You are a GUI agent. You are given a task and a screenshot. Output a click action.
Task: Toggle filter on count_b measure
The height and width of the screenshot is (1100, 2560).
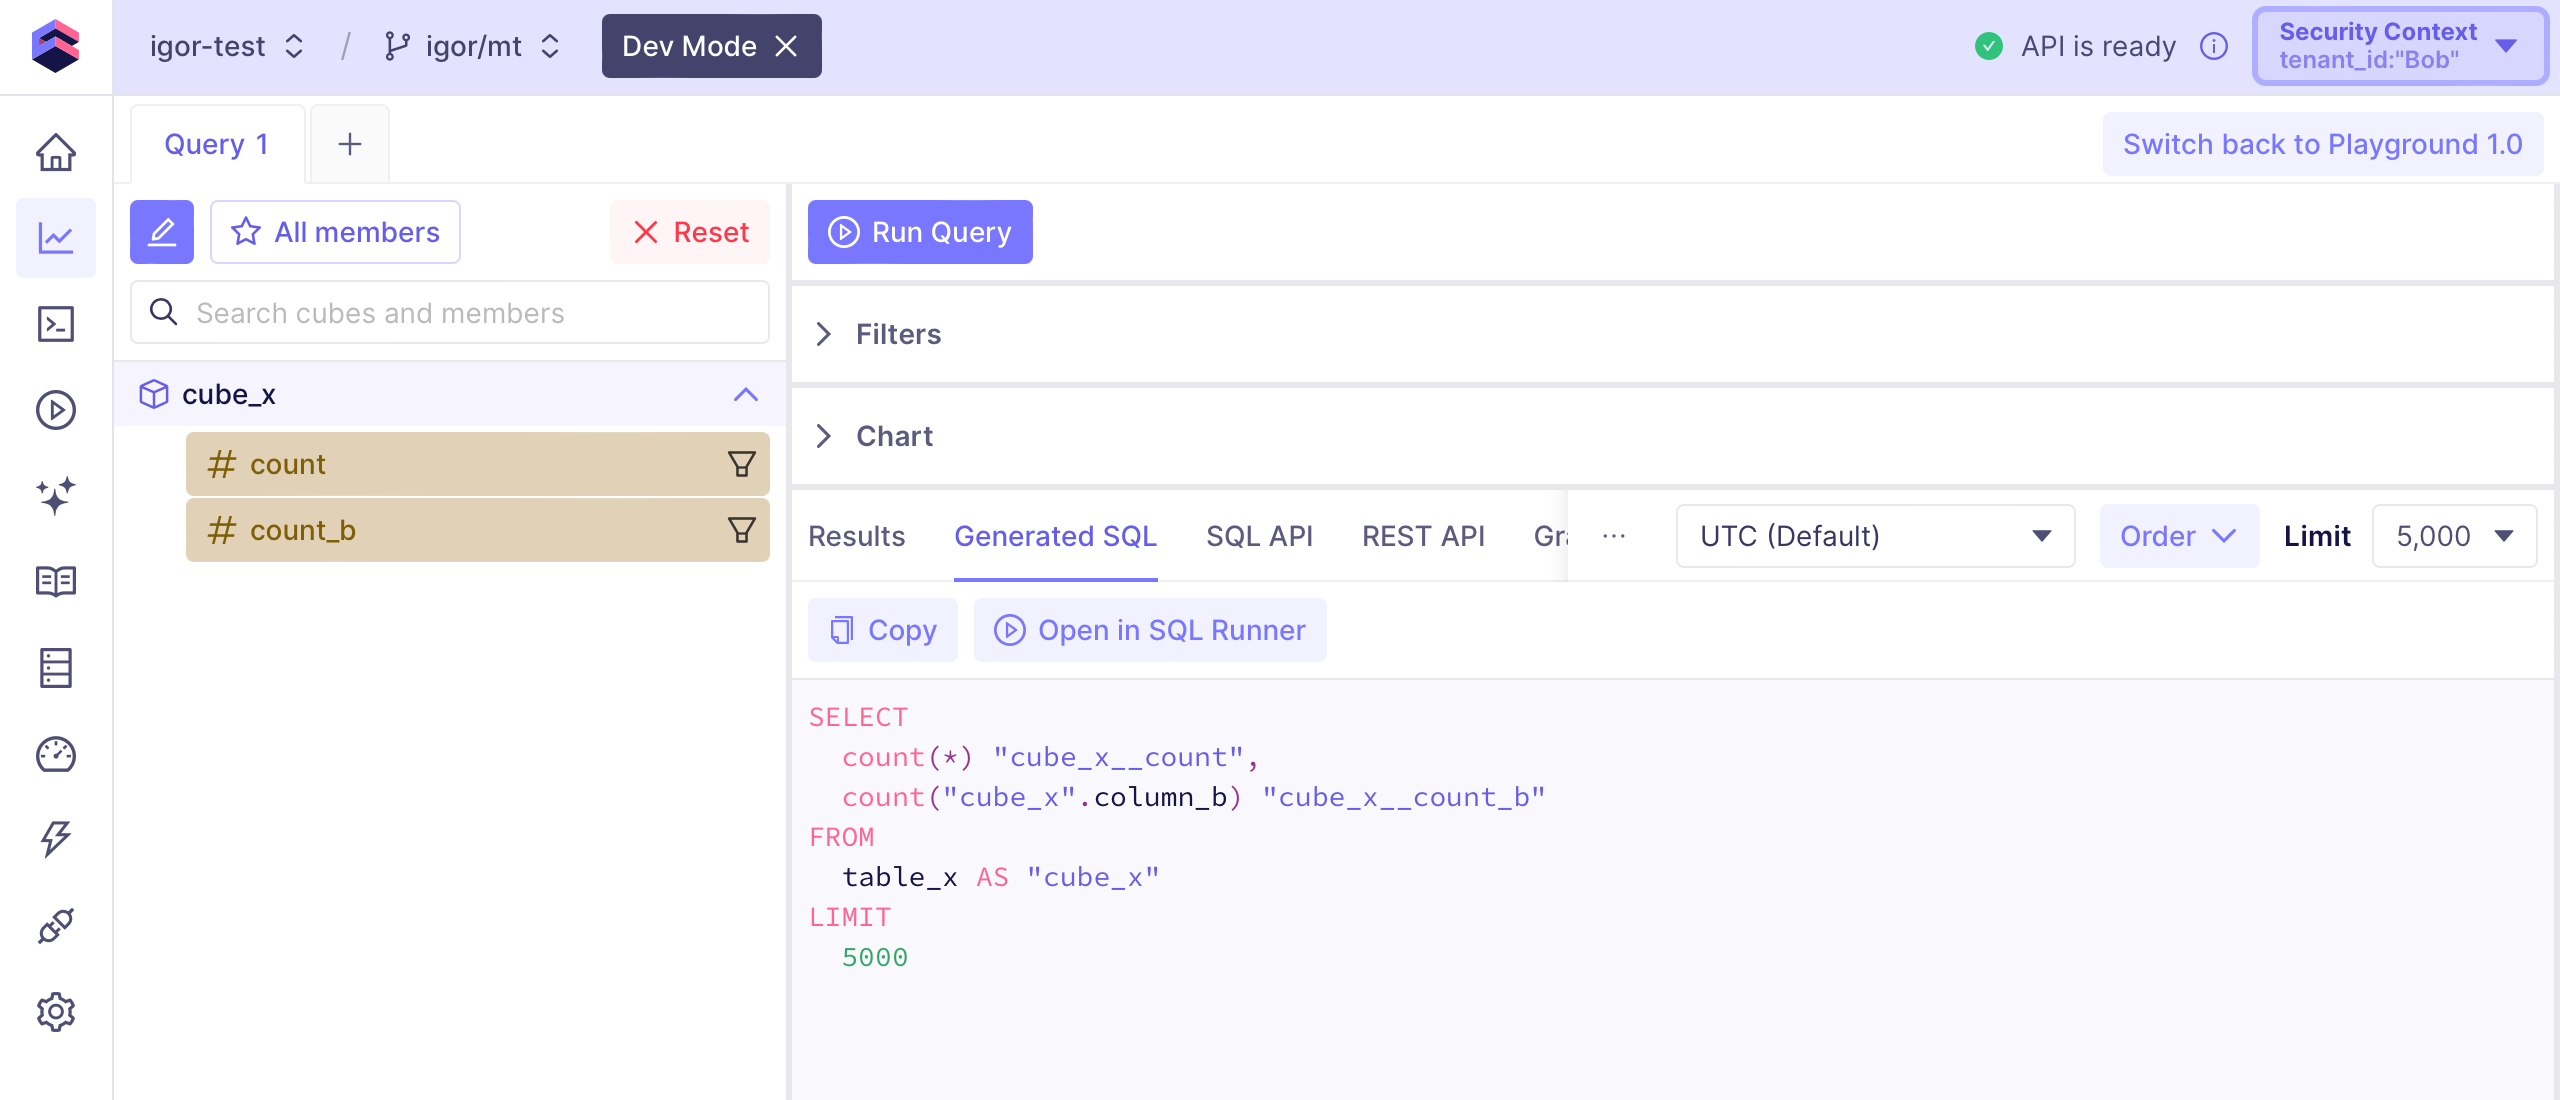(741, 530)
